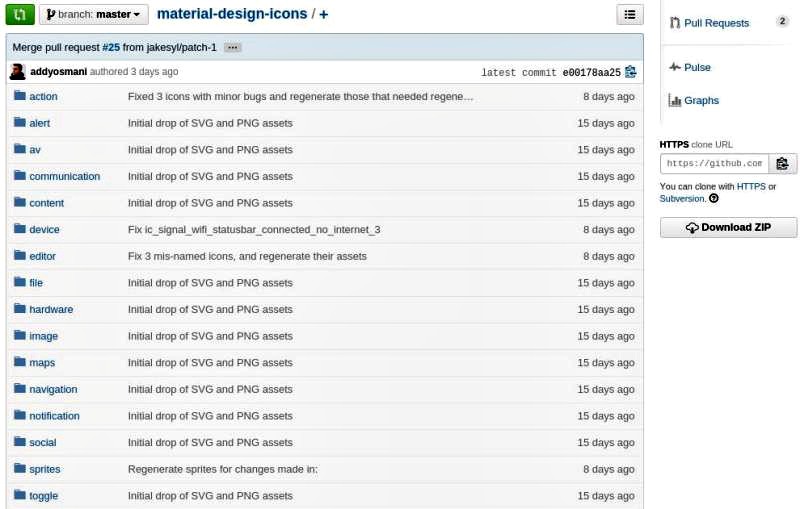Click the Graphs bar chart icon
This screenshot has height=509, width=800.
(674, 100)
